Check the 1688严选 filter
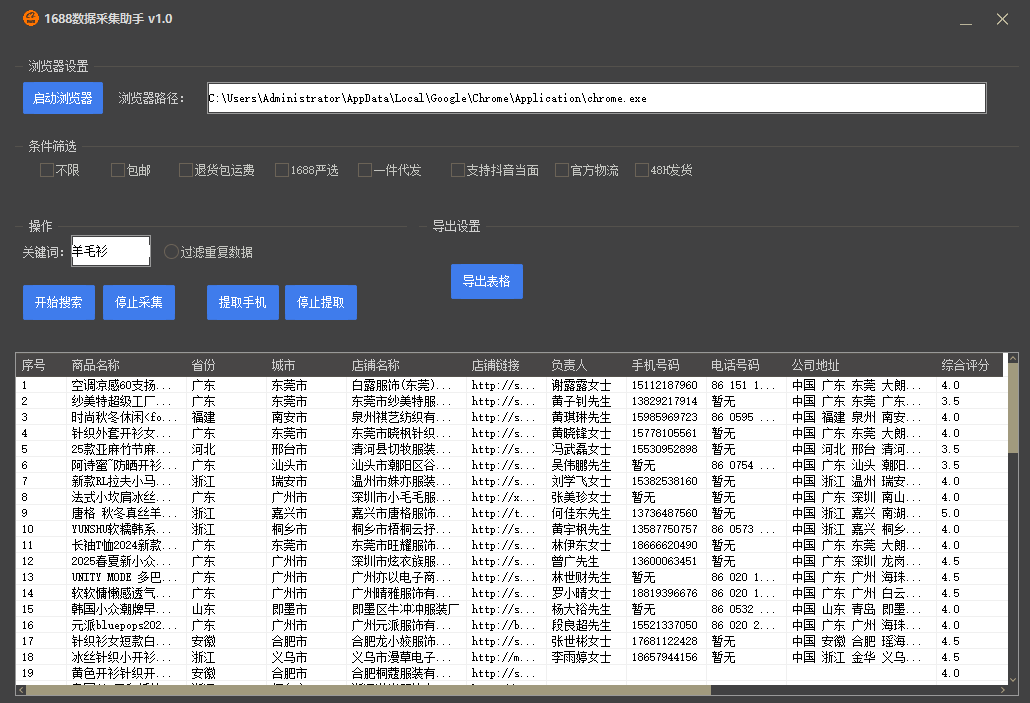The image size is (1030, 703). 283,169
